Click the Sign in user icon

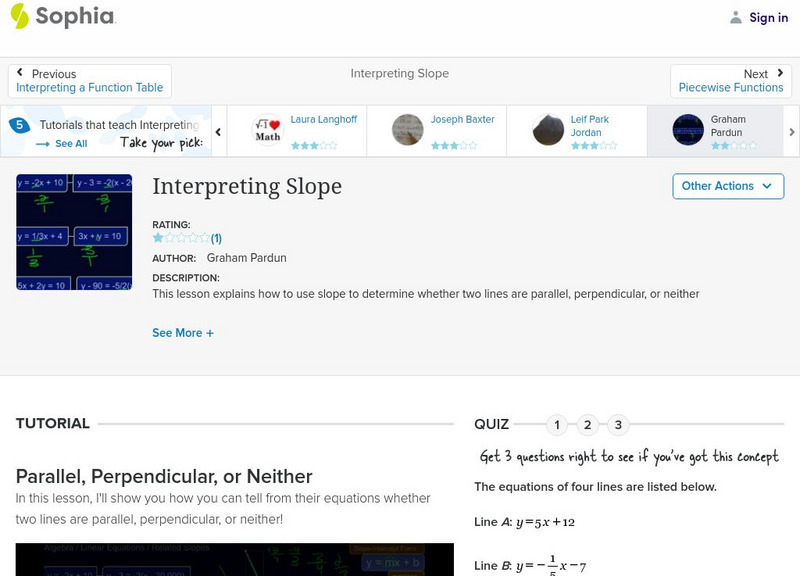point(736,17)
